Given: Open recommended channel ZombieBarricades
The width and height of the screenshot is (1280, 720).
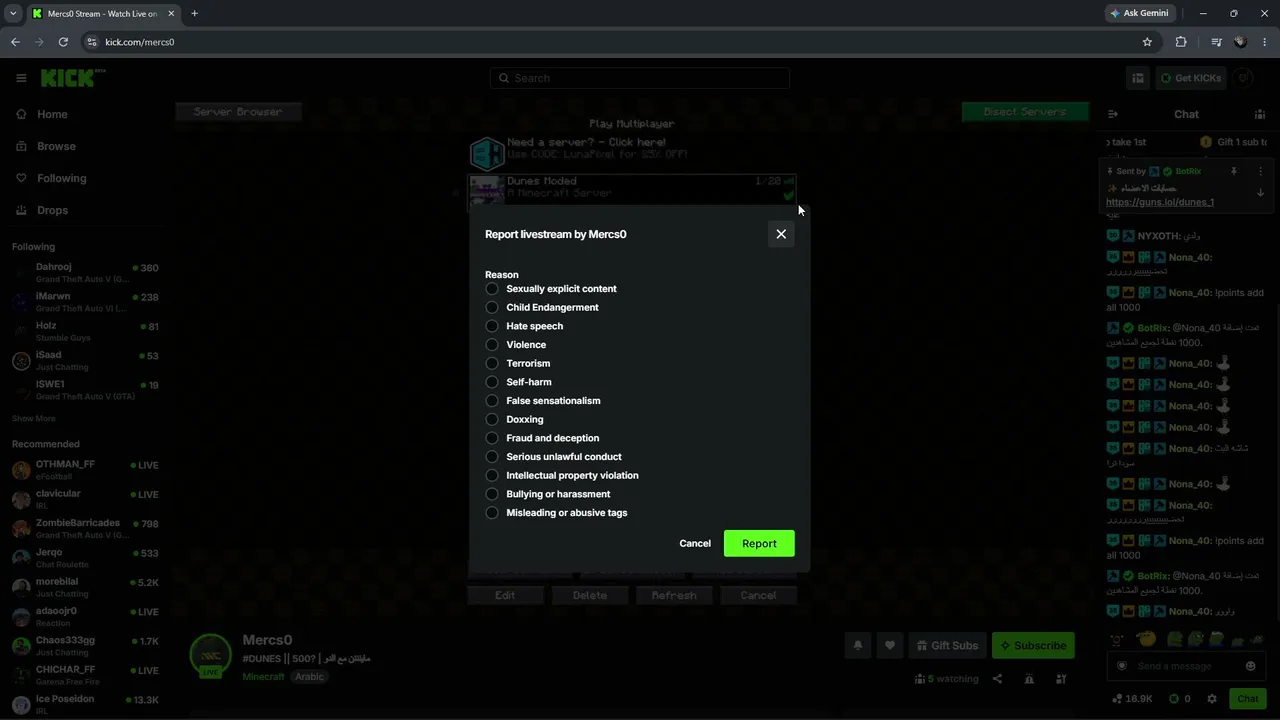Looking at the screenshot, I should click(85, 528).
